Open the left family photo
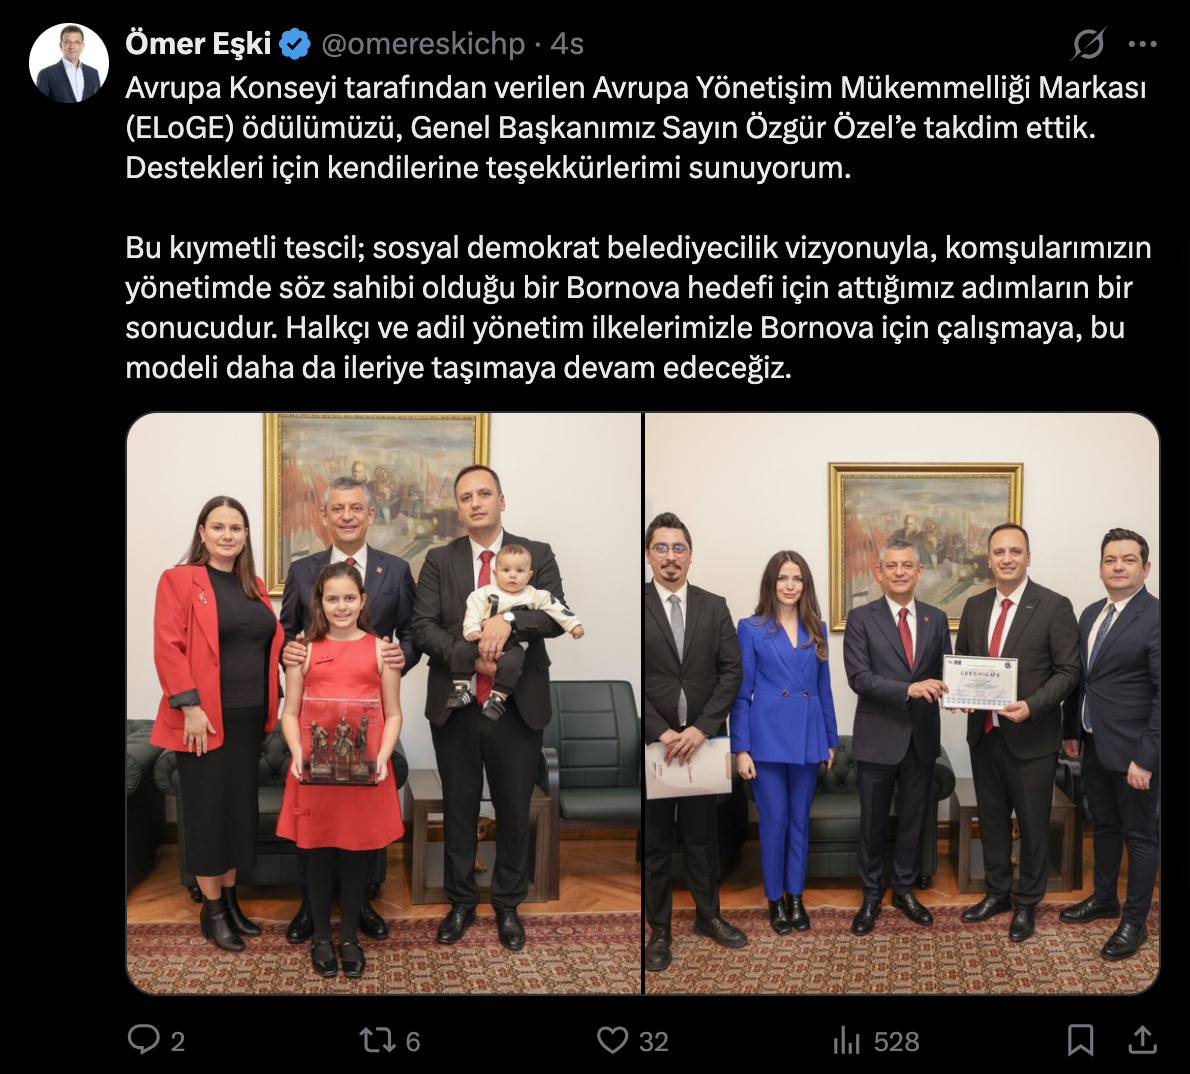The image size is (1190, 1074). click(384, 703)
